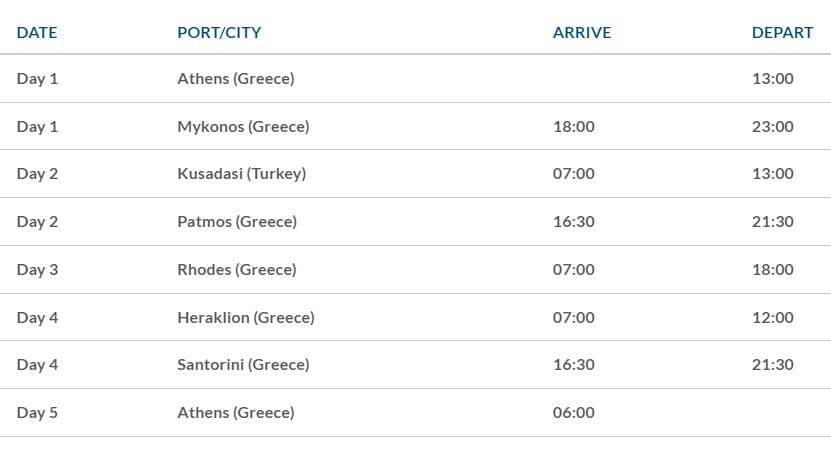The width and height of the screenshot is (831, 452).
Task: Click Santorini departure time 21:30
Action: (773, 365)
